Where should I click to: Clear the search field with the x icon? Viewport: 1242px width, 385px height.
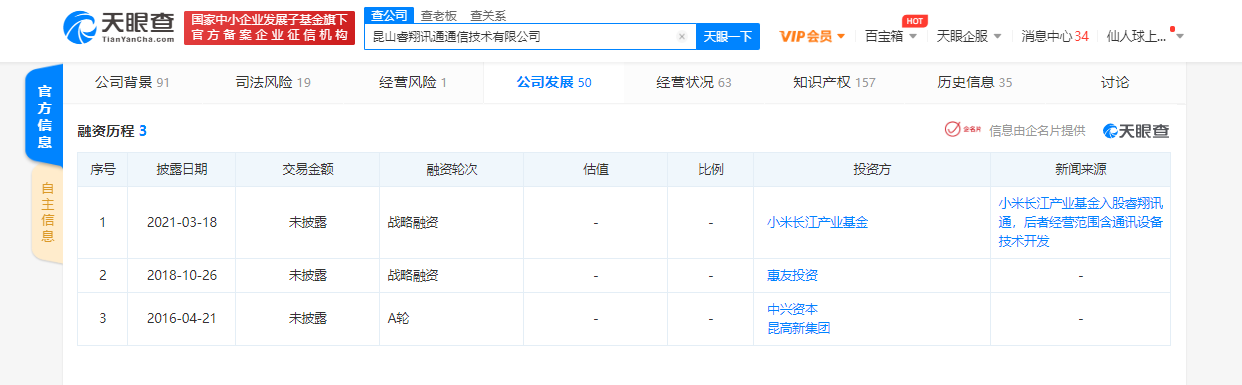682,36
